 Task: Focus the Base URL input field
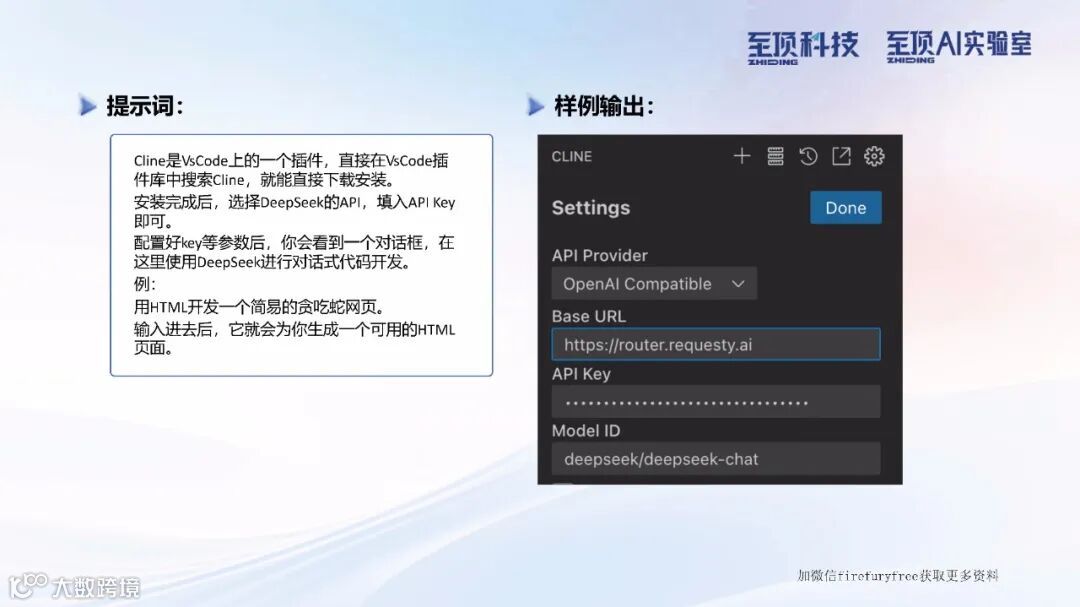pyautogui.click(x=716, y=344)
